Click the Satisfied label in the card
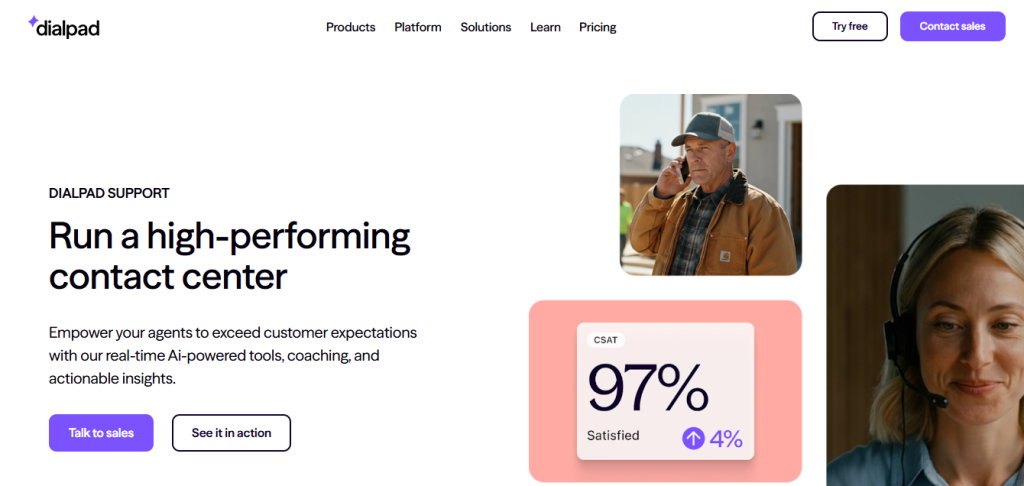Image resolution: width=1024 pixels, height=486 pixels. pyautogui.click(x=613, y=436)
